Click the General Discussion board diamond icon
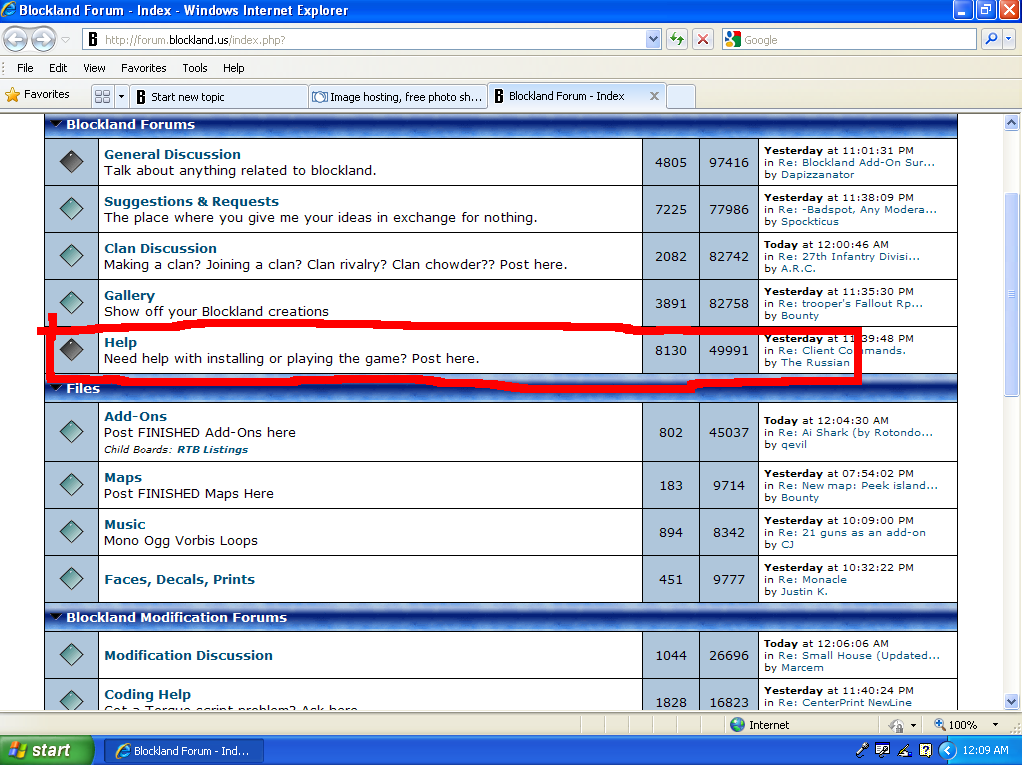The width and height of the screenshot is (1024, 768). [x=71, y=162]
